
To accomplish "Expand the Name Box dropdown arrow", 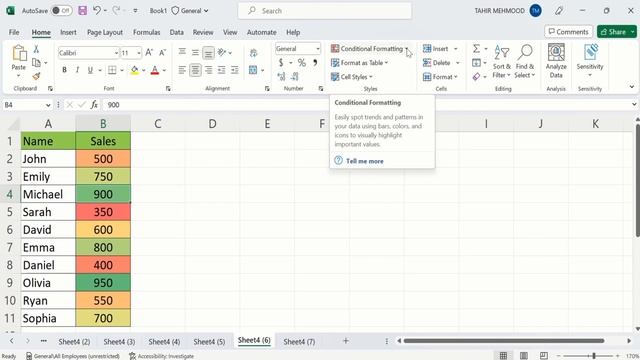I will coord(48,105).
